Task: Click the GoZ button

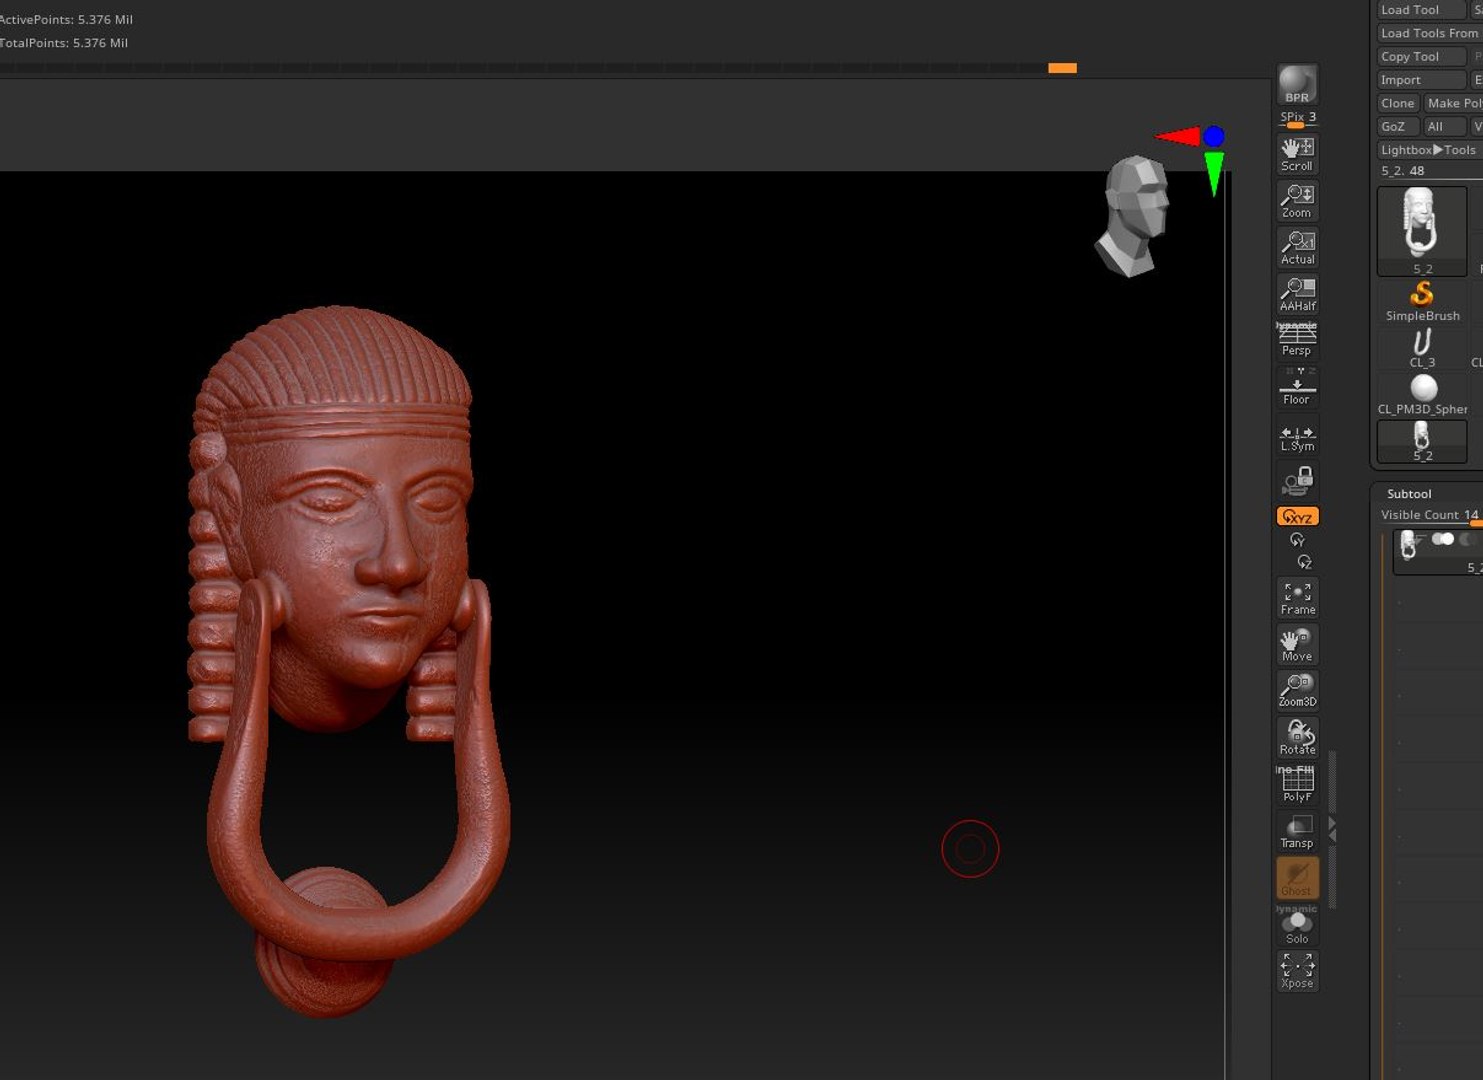Action: (1398, 127)
